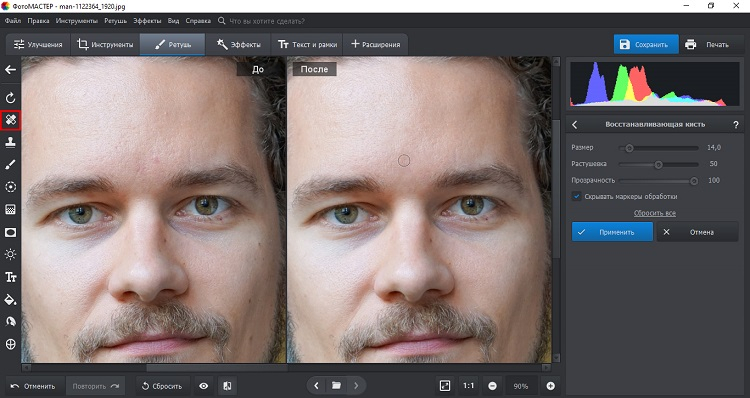Open the Инструменты menu in menu bar
The image size is (750, 398).
(x=77, y=21)
